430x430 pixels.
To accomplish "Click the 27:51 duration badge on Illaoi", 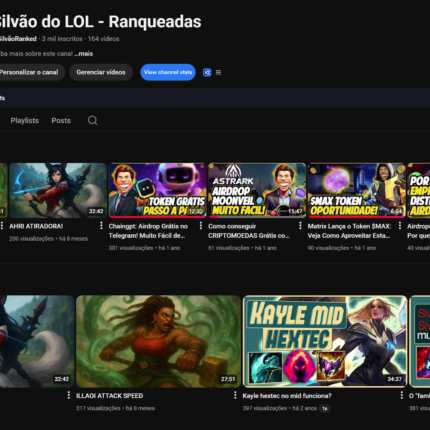I will [228, 379].
